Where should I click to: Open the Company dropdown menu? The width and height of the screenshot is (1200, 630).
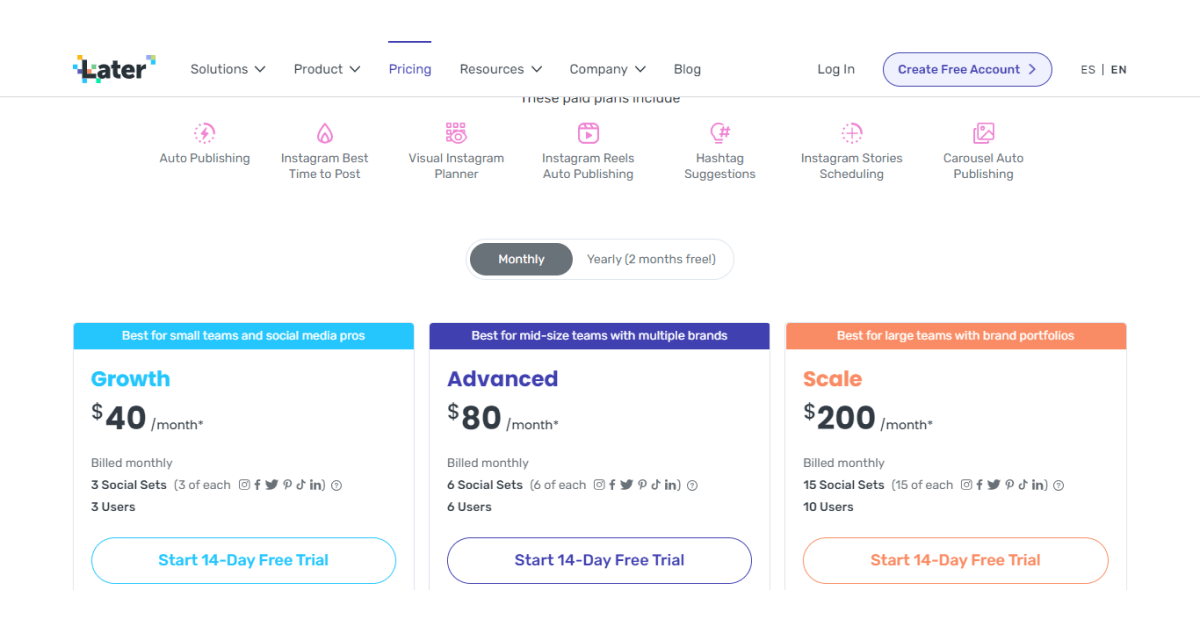tap(607, 69)
